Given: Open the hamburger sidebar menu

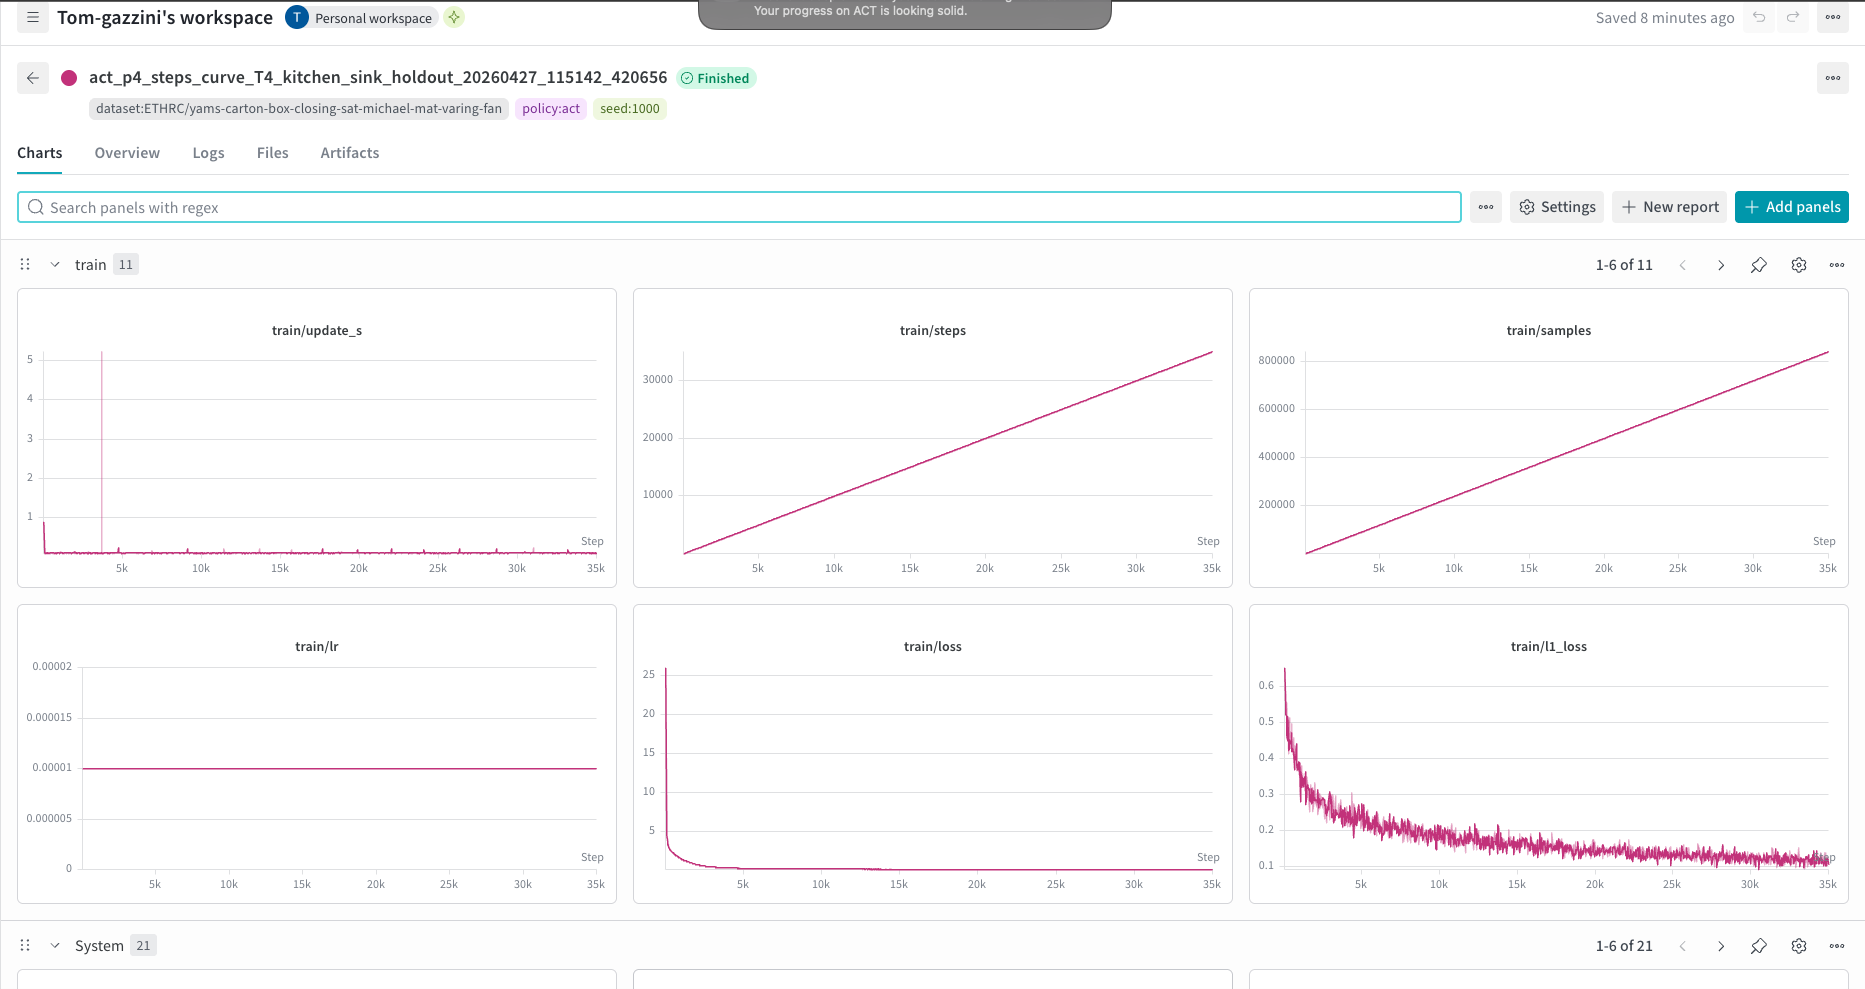Looking at the screenshot, I should click(x=33, y=17).
